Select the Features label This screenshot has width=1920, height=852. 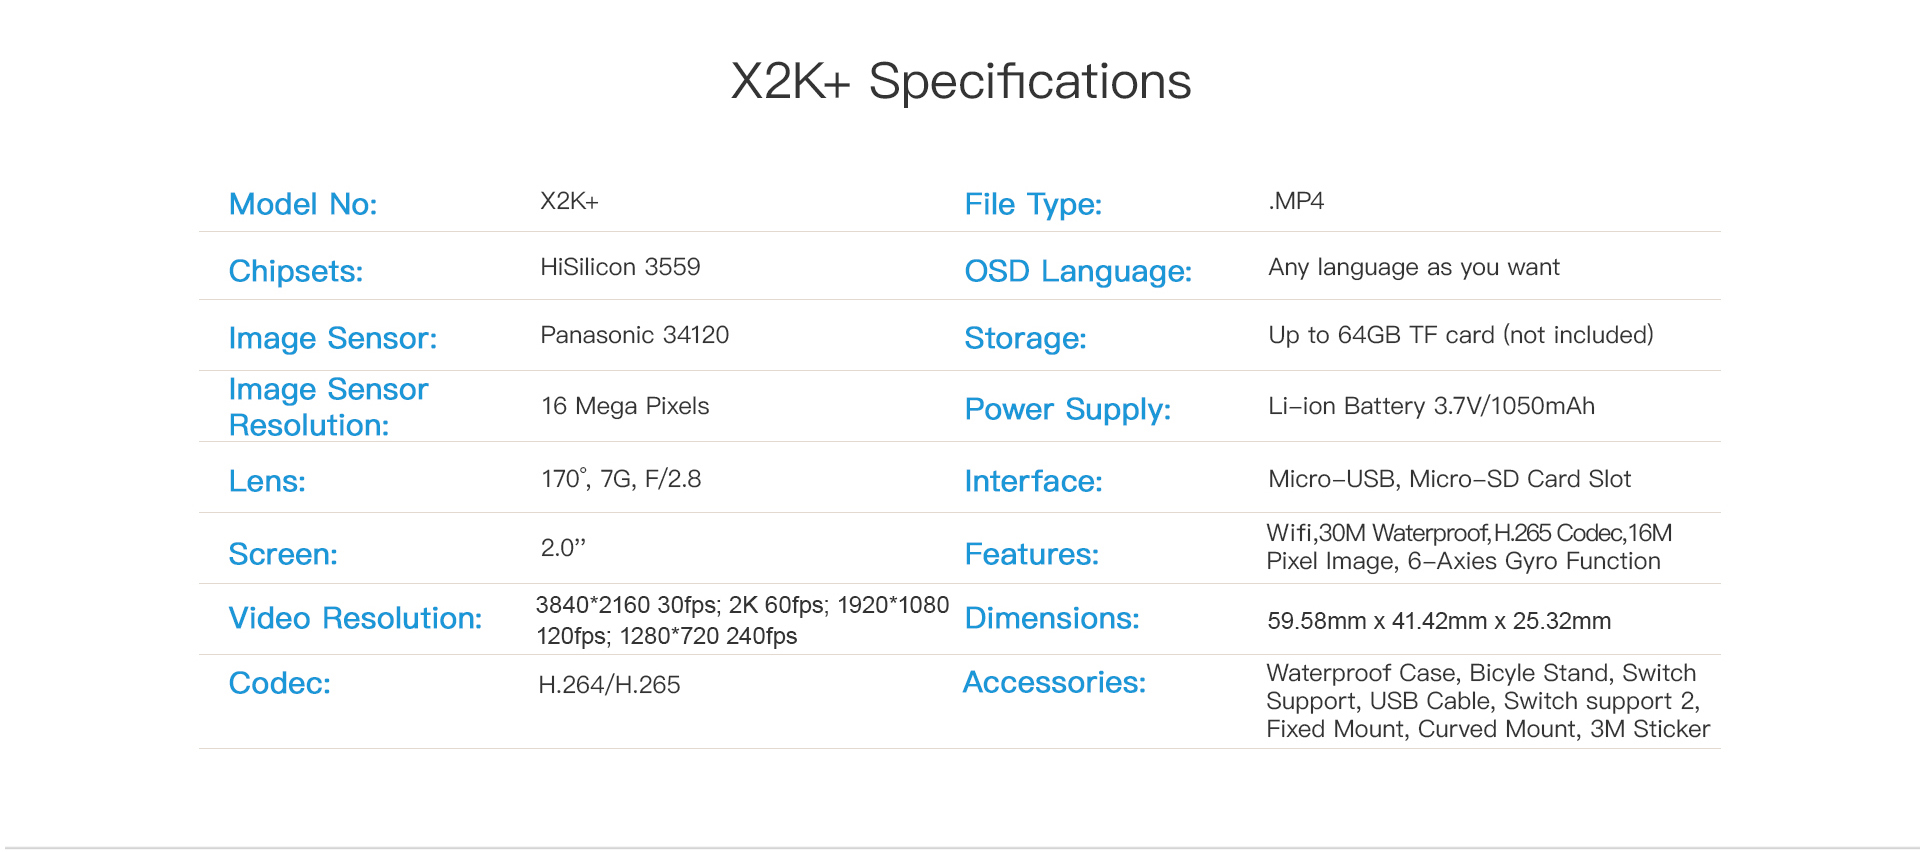tap(1031, 554)
